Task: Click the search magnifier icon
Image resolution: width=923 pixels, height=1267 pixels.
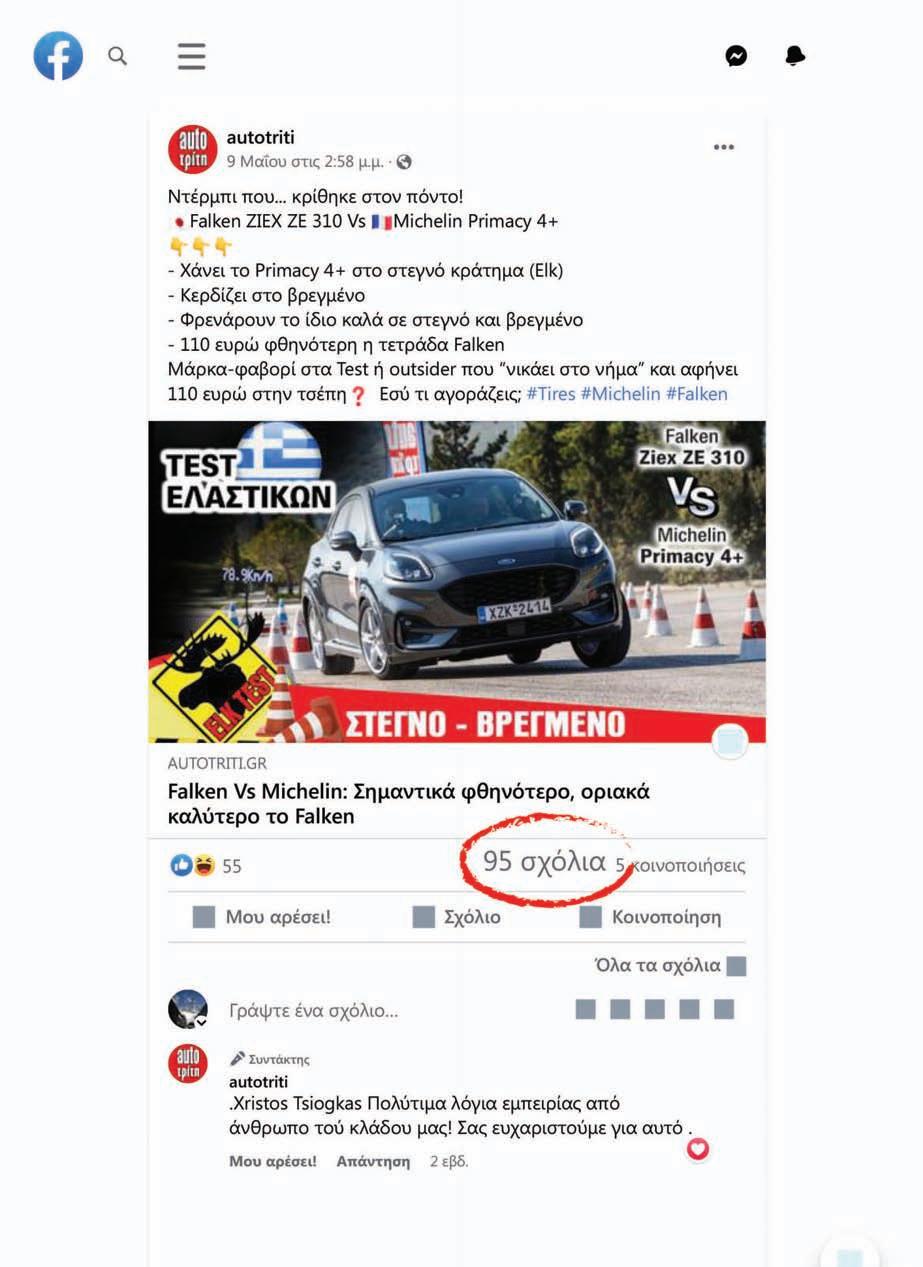Action: click(x=118, y=56)
